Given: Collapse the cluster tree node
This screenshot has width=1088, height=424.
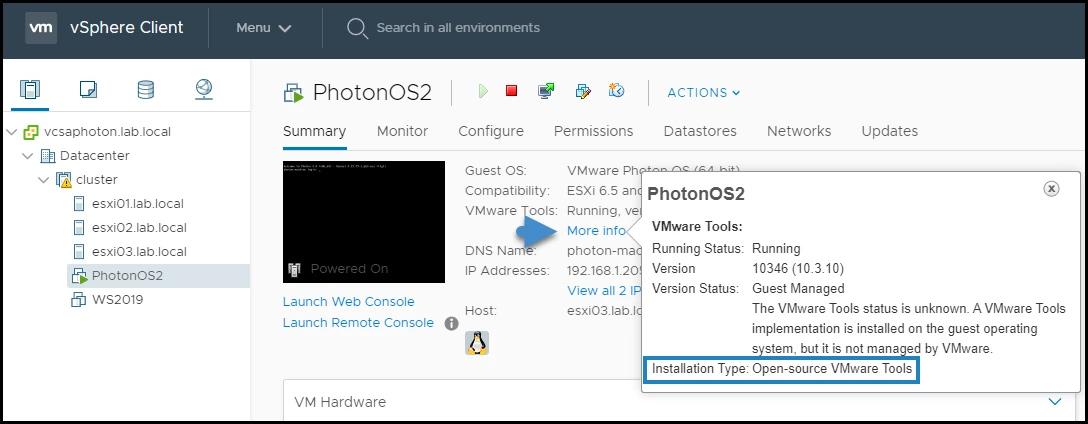Looking at the screenshot, I should (43, 180).
